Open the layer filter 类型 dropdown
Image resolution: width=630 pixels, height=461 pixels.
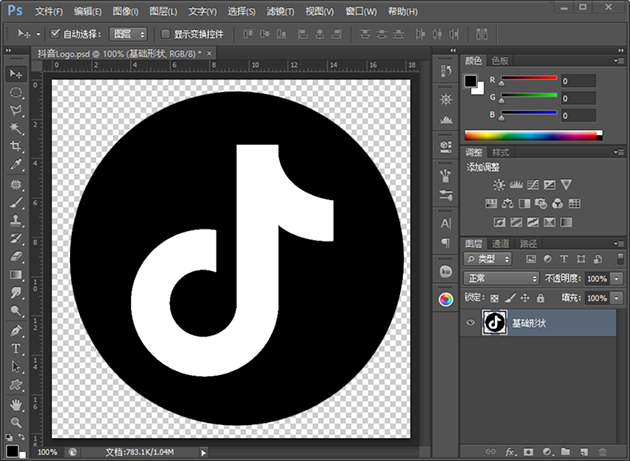488,259
